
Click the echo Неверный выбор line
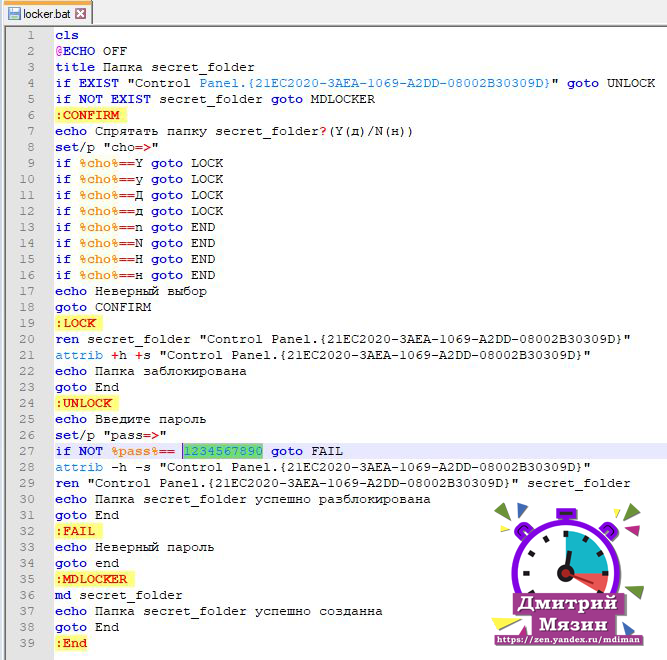click(x=131, y=291)
